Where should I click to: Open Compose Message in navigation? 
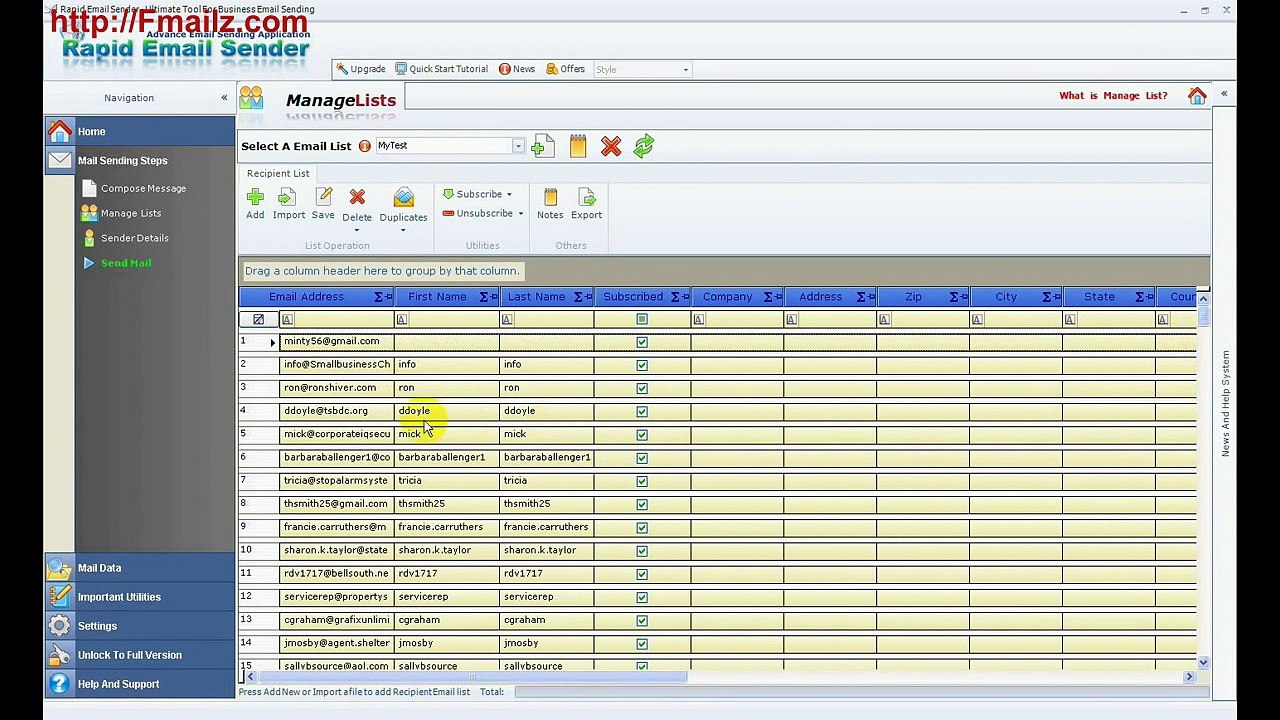[x=143, y=188]
